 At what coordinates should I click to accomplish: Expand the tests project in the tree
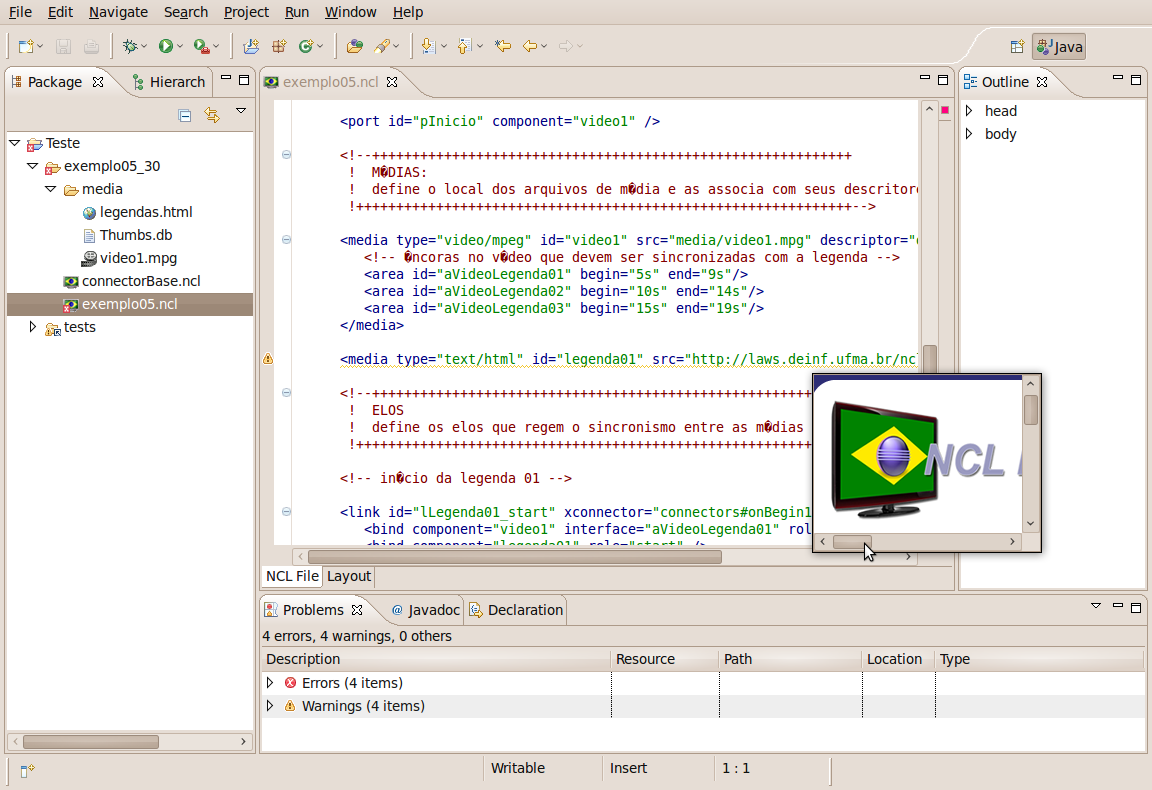coord(32,327)
